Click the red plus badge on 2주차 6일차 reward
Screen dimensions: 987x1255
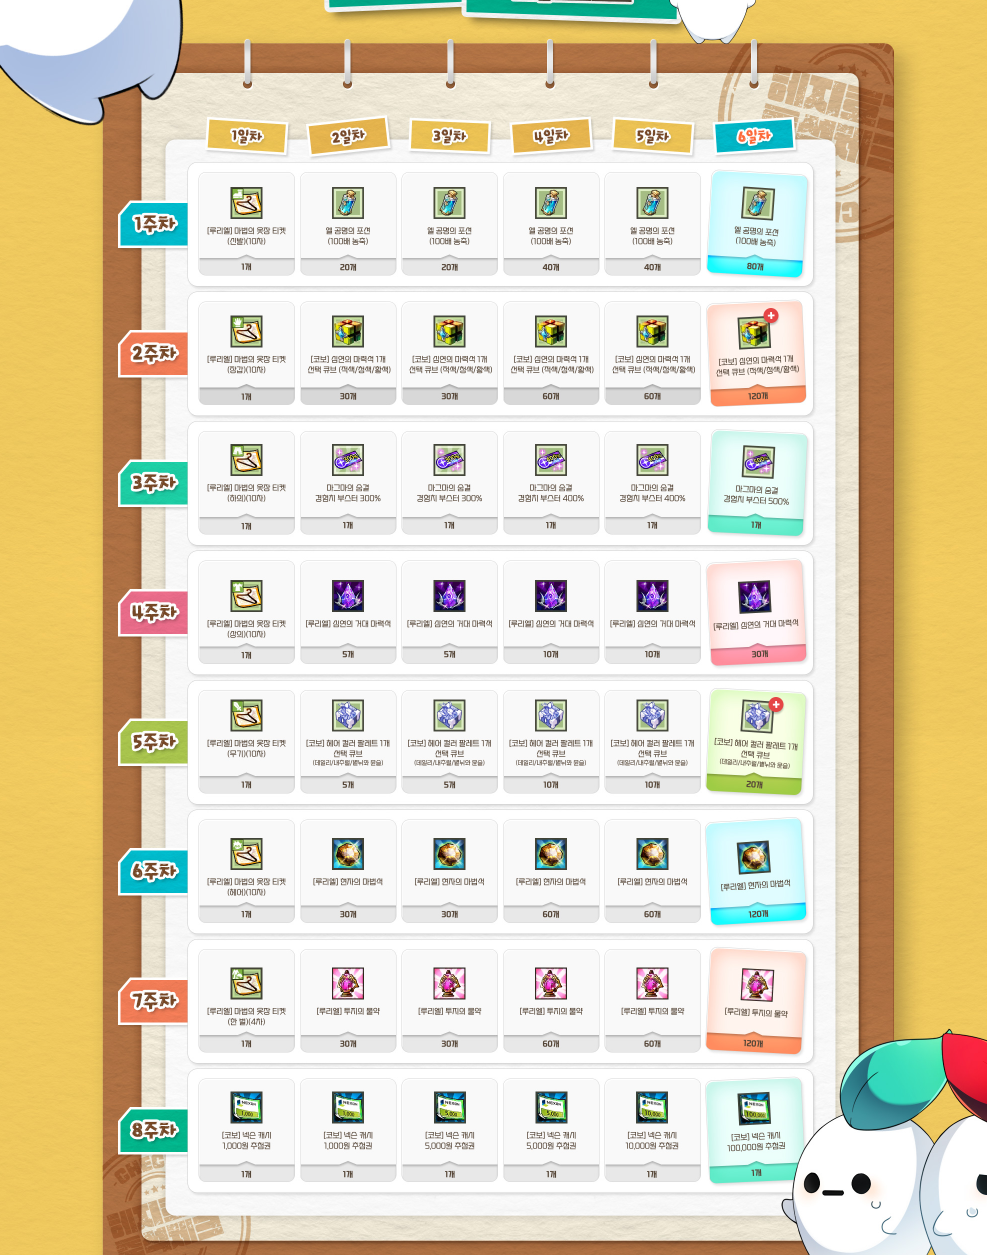coord(771,315)
